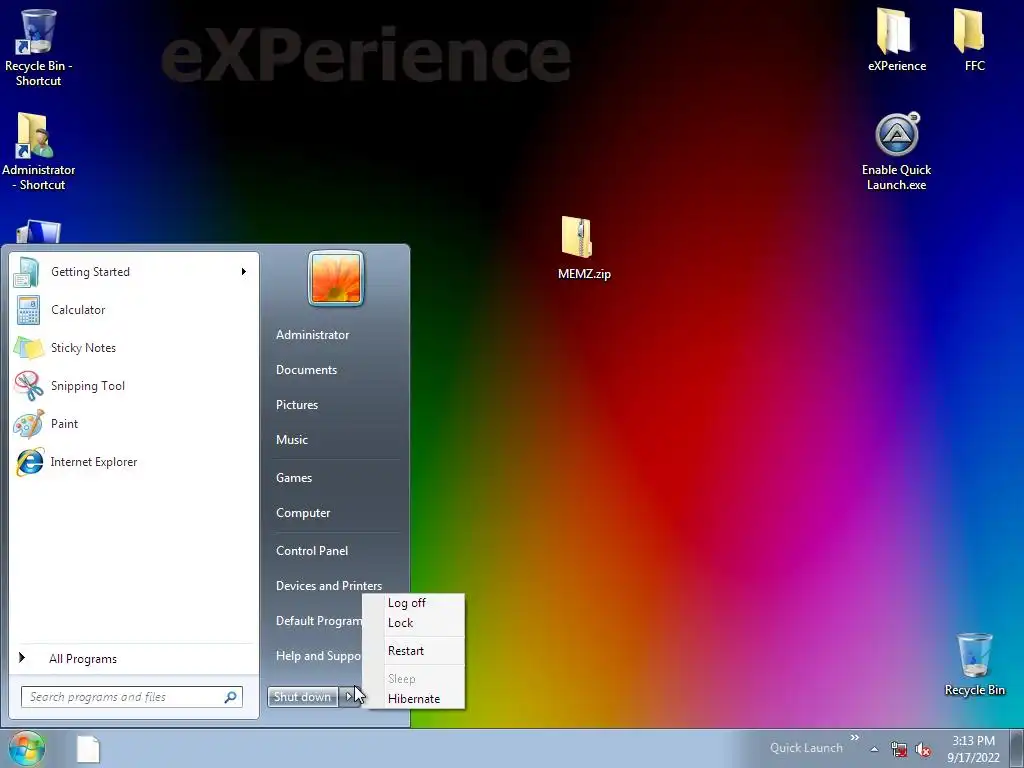Click the network tray icon
Viewport: 1024px width, 768px height.
pyautogui.click(x=899, y=749)
